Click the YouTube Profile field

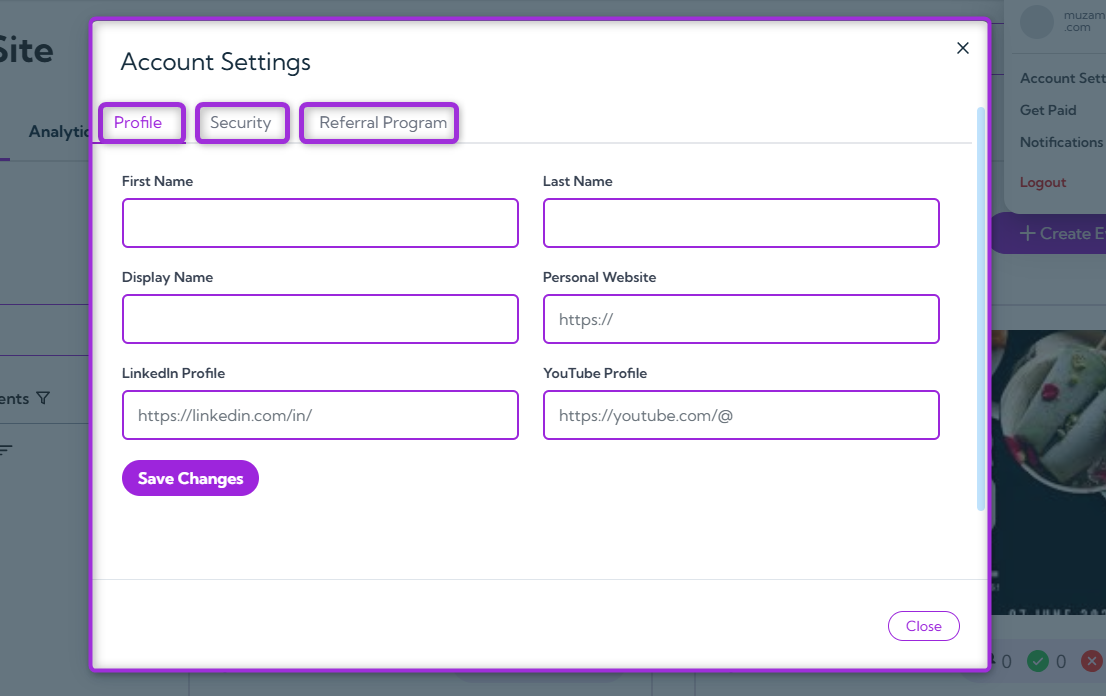click(741, 415)
